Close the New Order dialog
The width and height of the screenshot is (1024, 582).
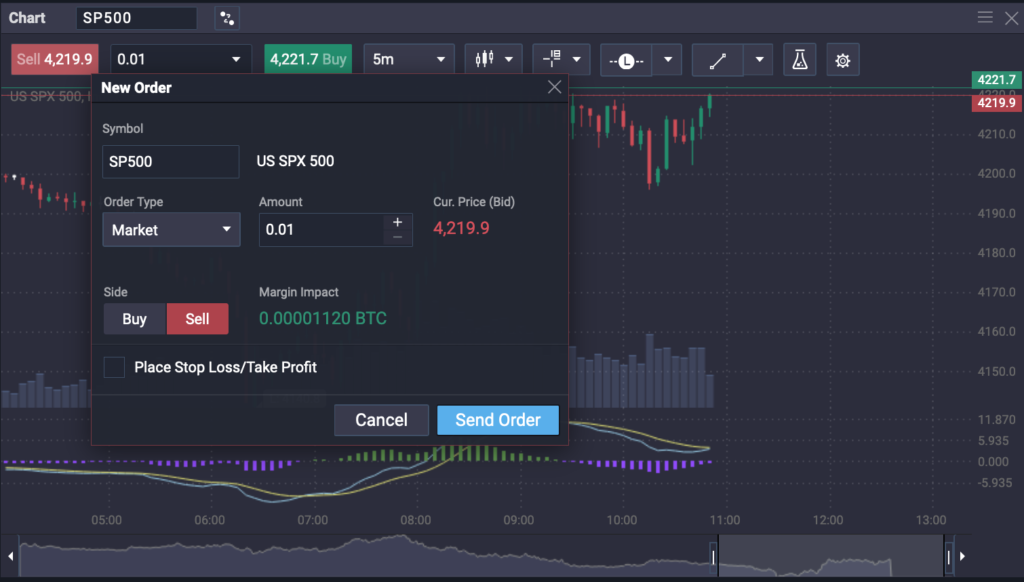(554, 86)
